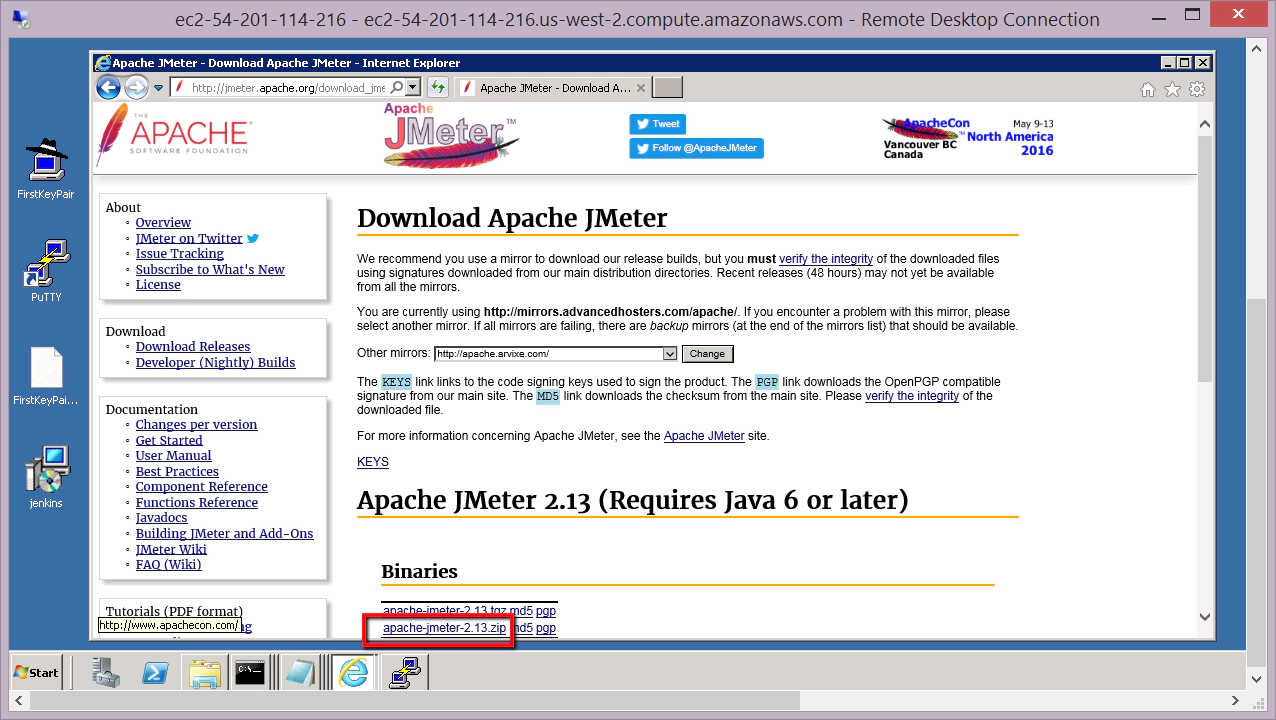The height and width of the screenshot is (720, 1276).
Task: Click the Follow @ApacheJMeter button
Action: (x=696, y=148)
